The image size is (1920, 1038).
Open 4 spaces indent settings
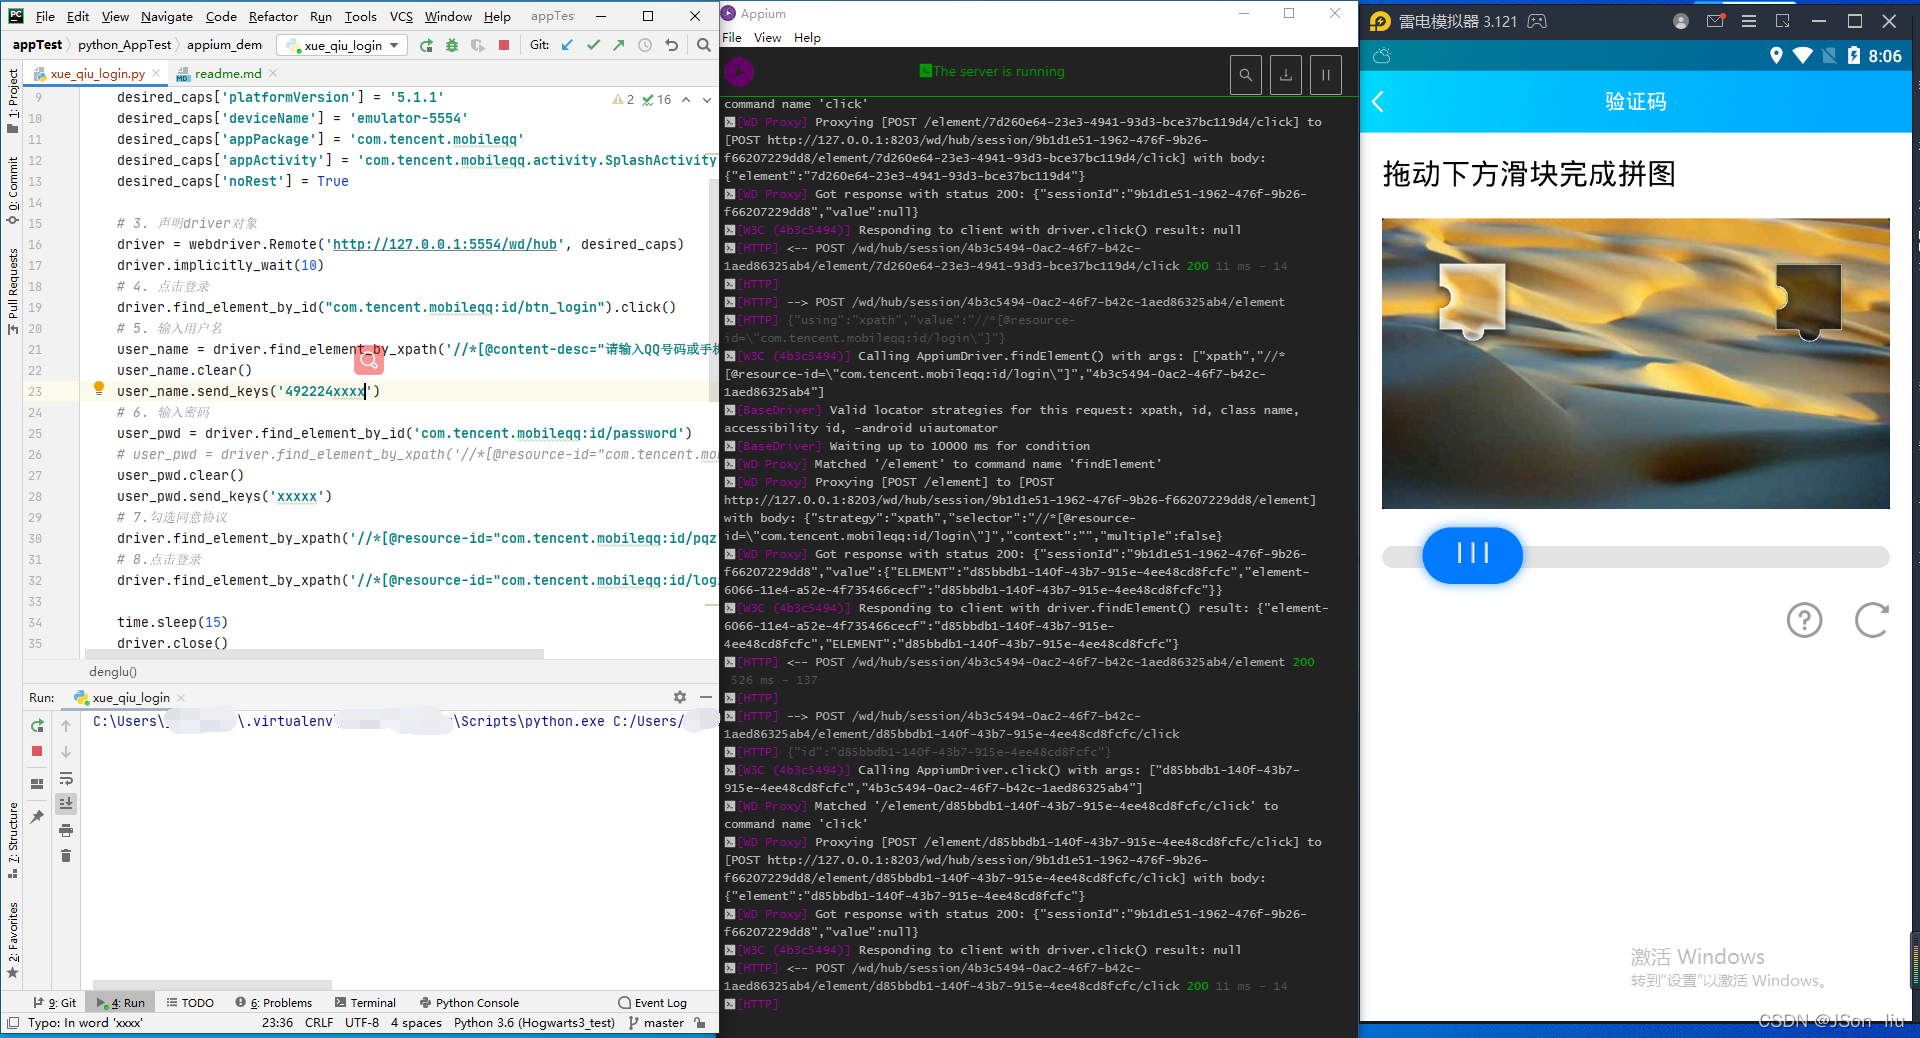point(416,1023)
